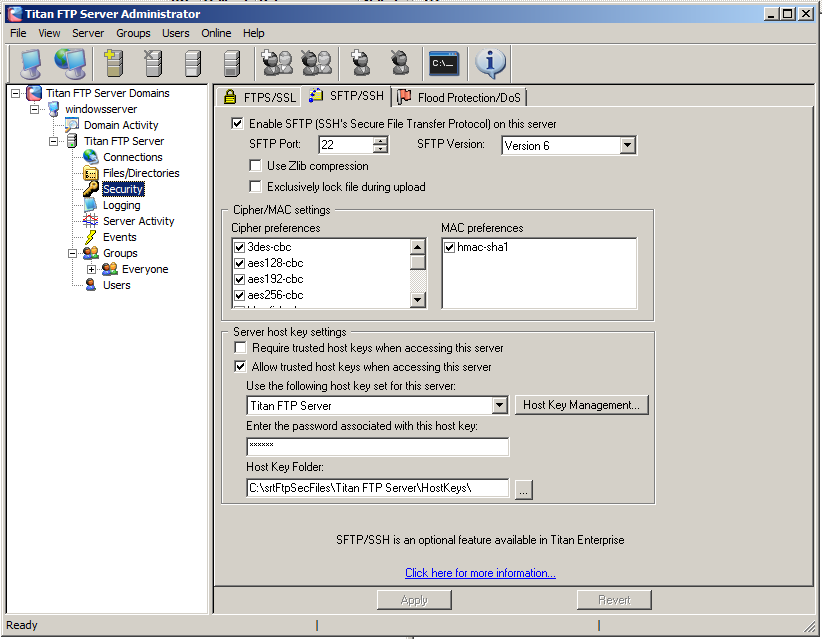822x639 pixels.
Task: Open the command prompt console toolbar icon
Action: click(444, 63)
